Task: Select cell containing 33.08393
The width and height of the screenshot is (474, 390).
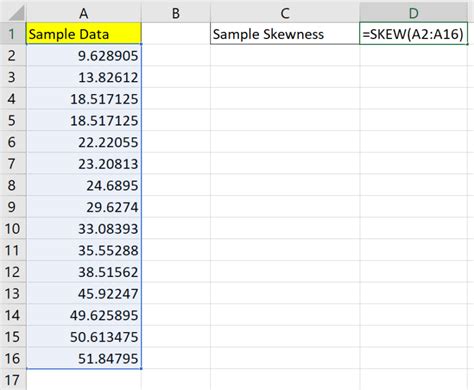Action: [x=84, y=228]
